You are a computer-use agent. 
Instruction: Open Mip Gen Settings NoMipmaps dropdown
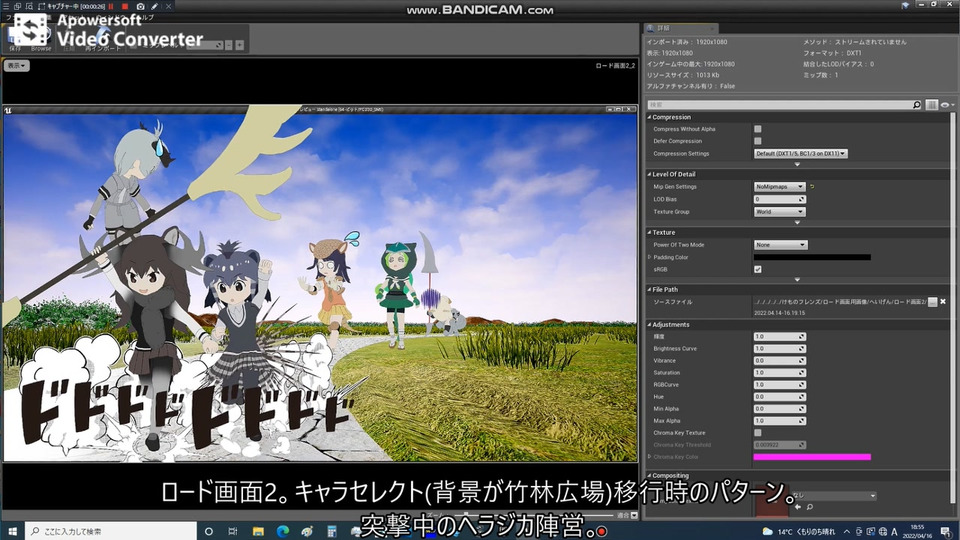point(779,187)
